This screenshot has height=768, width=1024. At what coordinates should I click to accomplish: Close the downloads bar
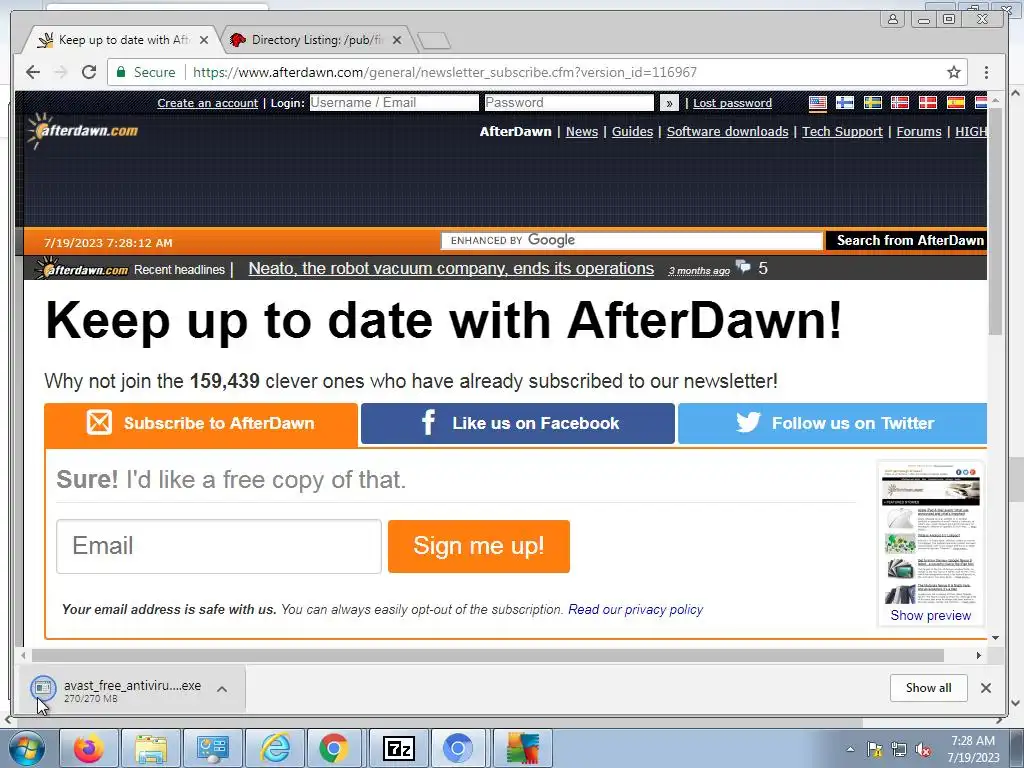click(x=985, y=688)
